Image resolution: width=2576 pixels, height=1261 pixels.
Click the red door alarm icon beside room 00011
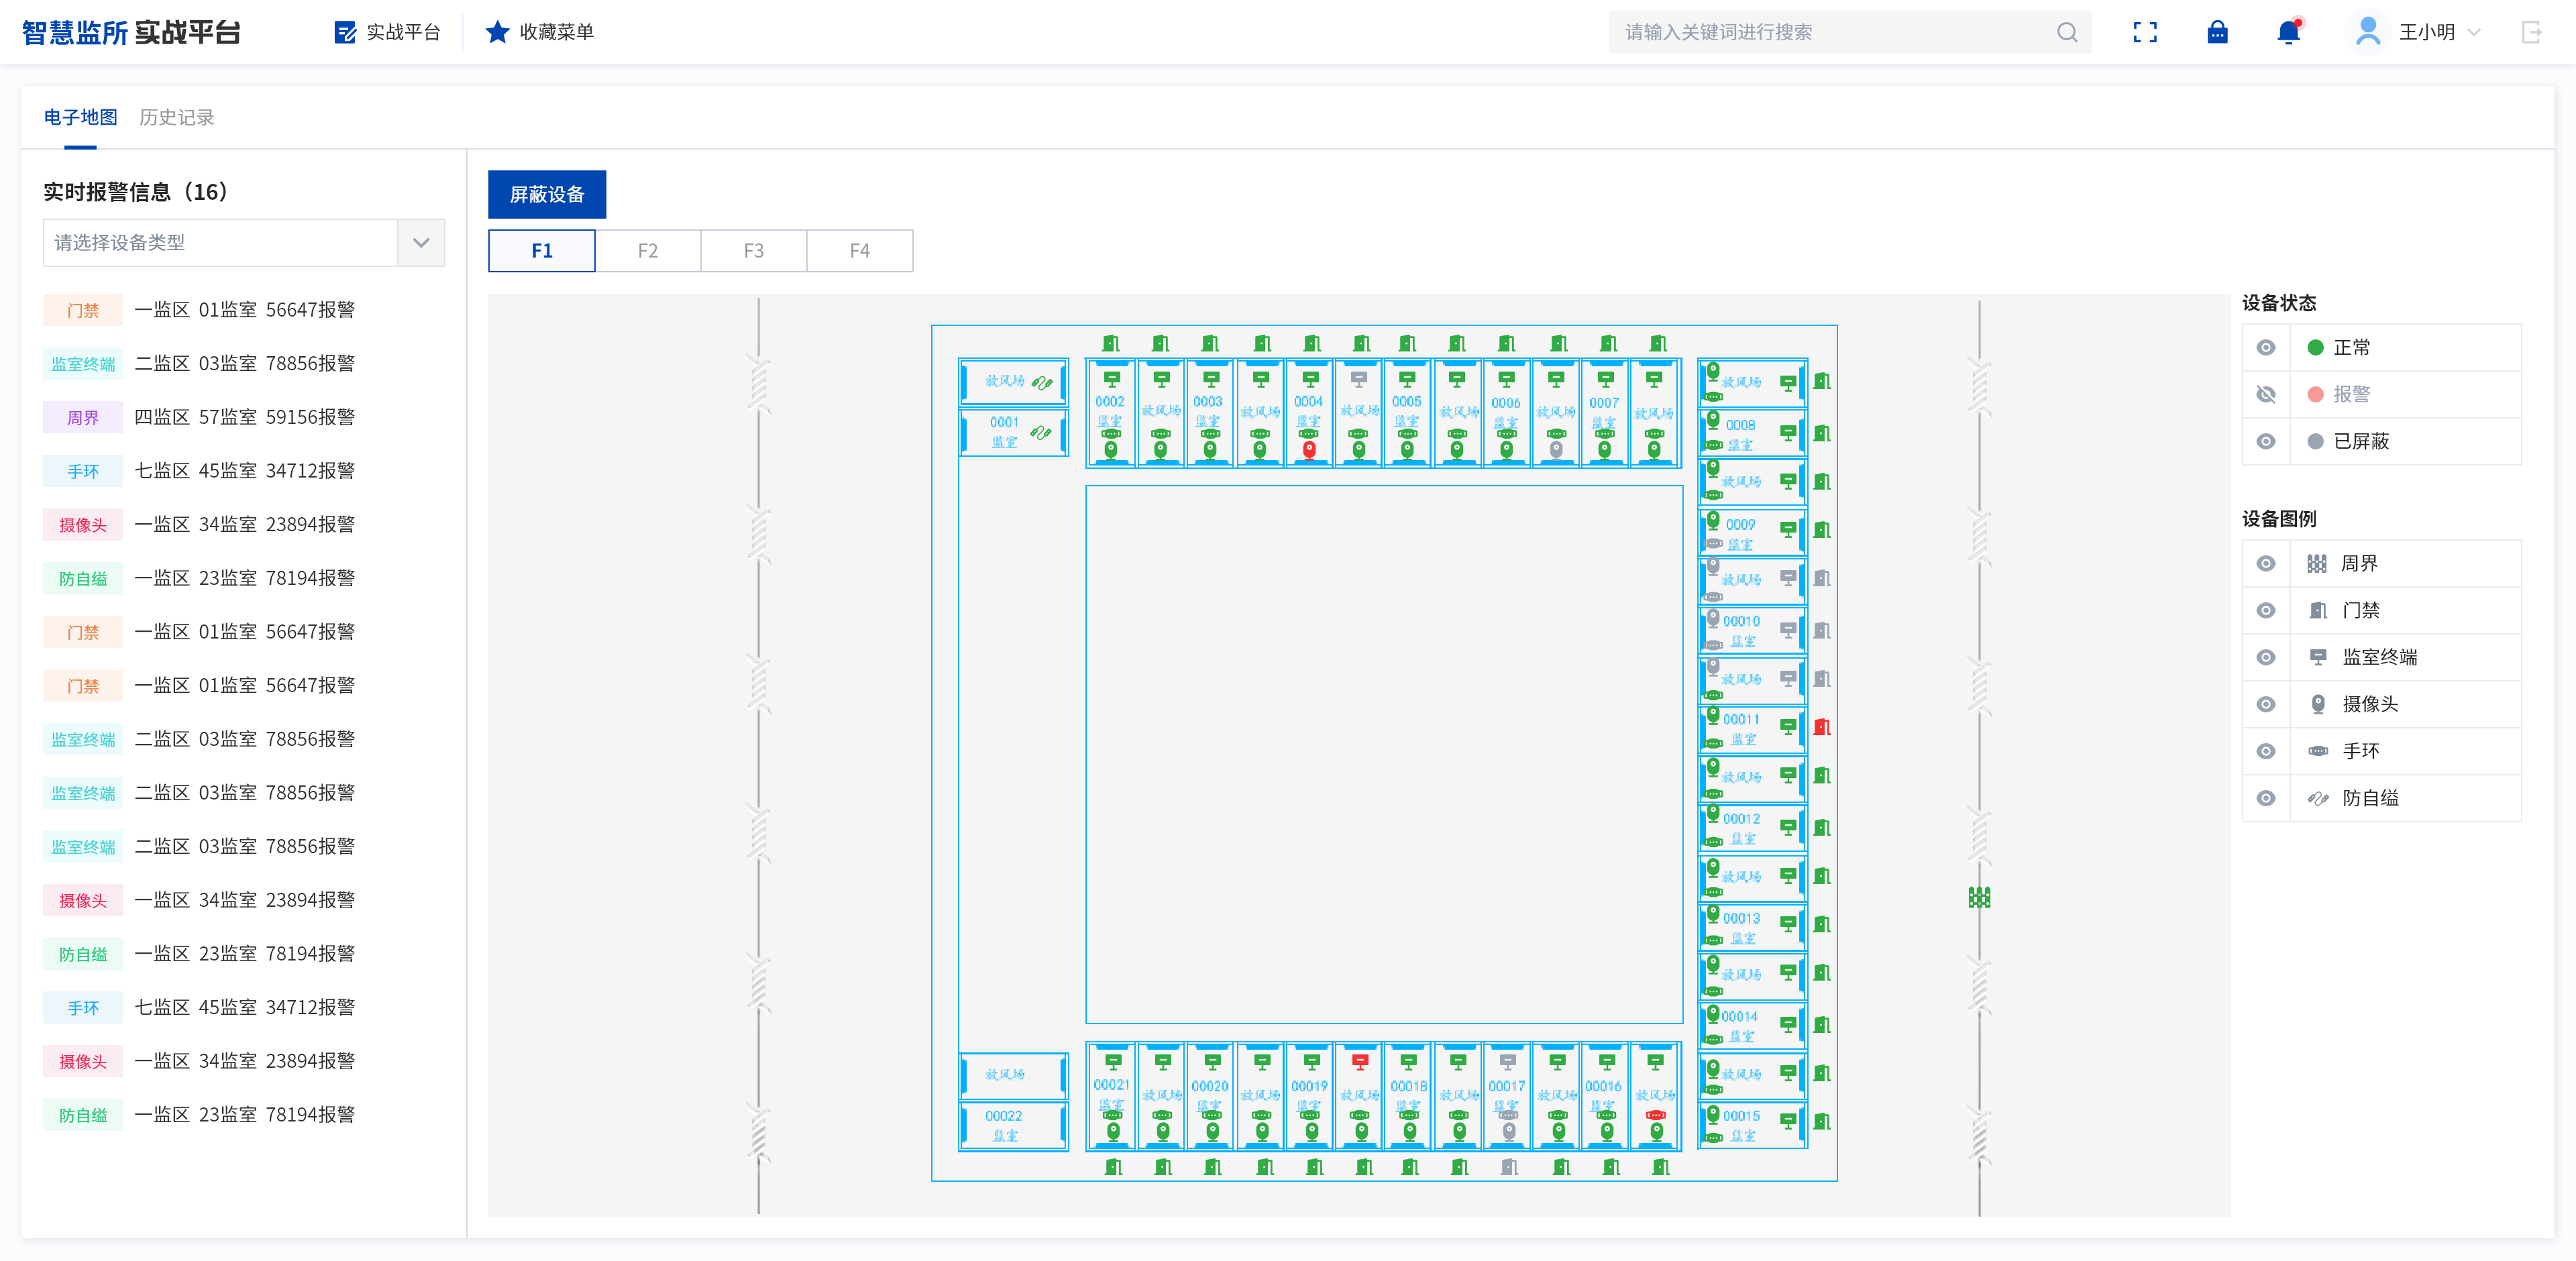tap(1822, 727)
